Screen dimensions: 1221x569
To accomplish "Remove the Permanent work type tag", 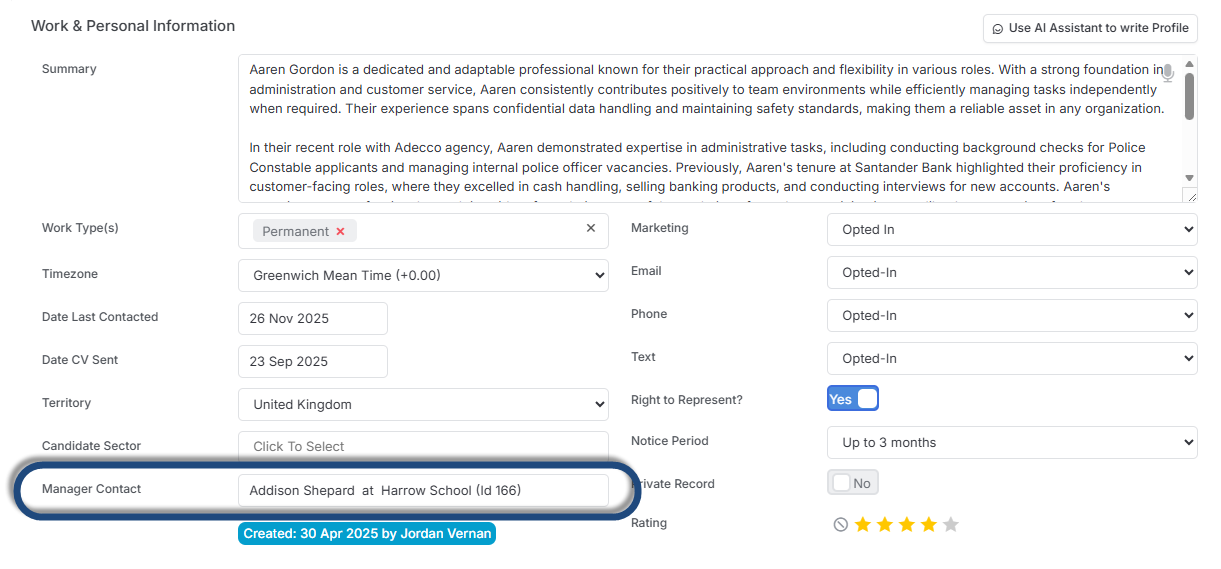I will click(x=340, y=231).
